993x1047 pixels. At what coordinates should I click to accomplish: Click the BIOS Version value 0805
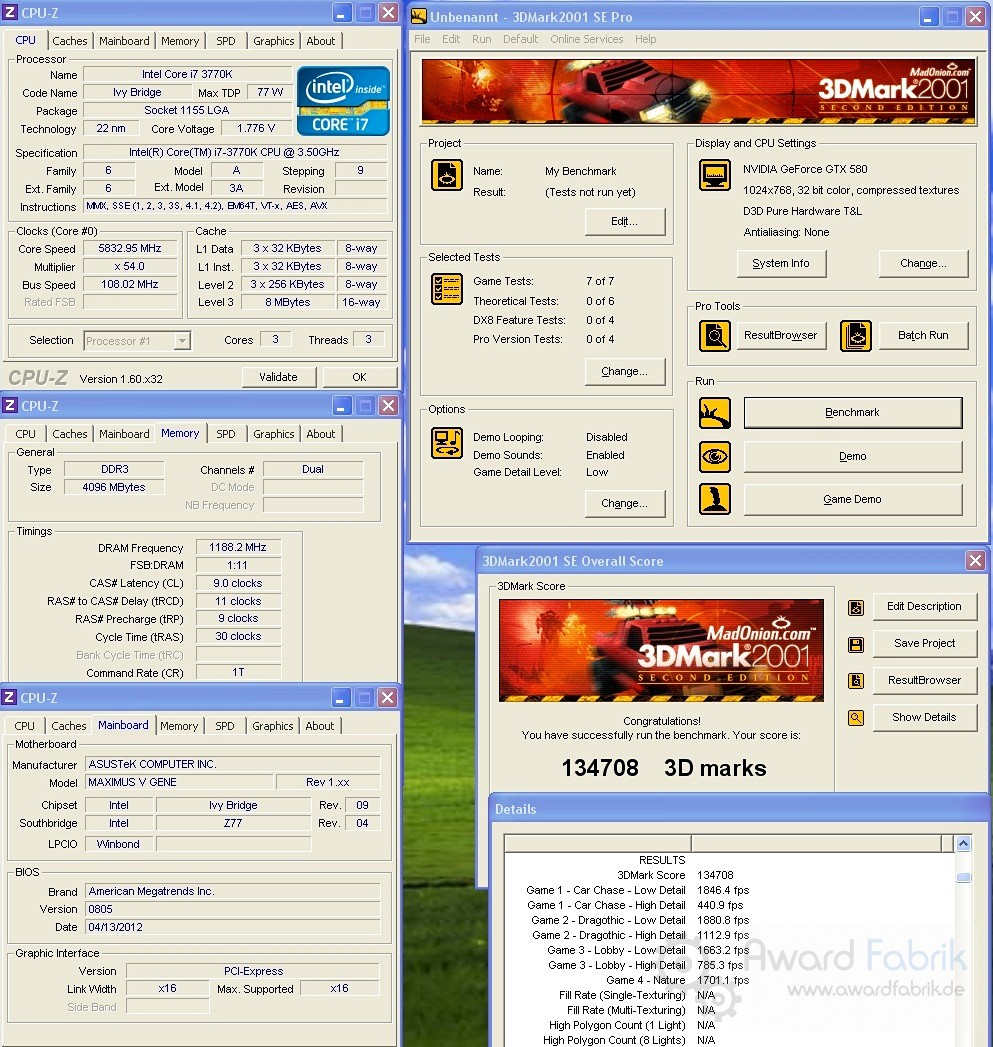[x=232, y=909]
